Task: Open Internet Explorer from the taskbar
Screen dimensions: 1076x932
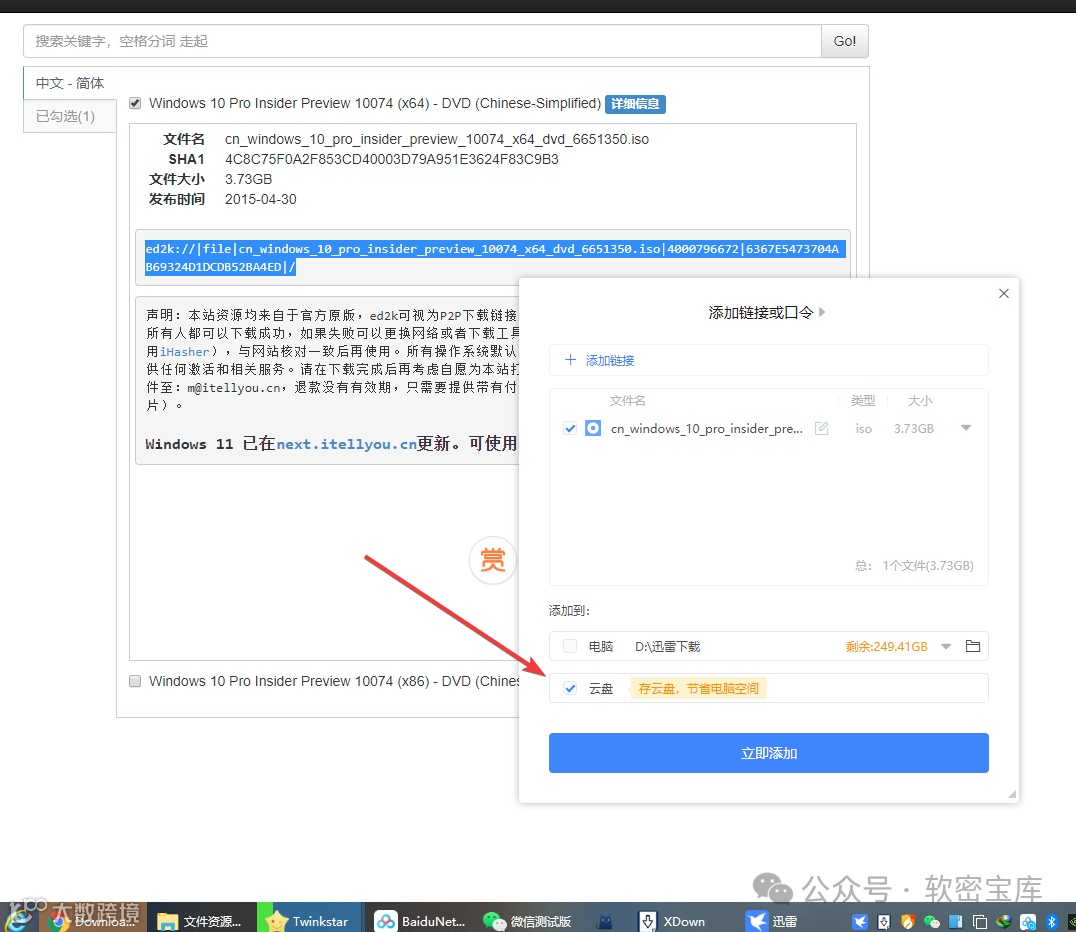Action: (16, 918)
